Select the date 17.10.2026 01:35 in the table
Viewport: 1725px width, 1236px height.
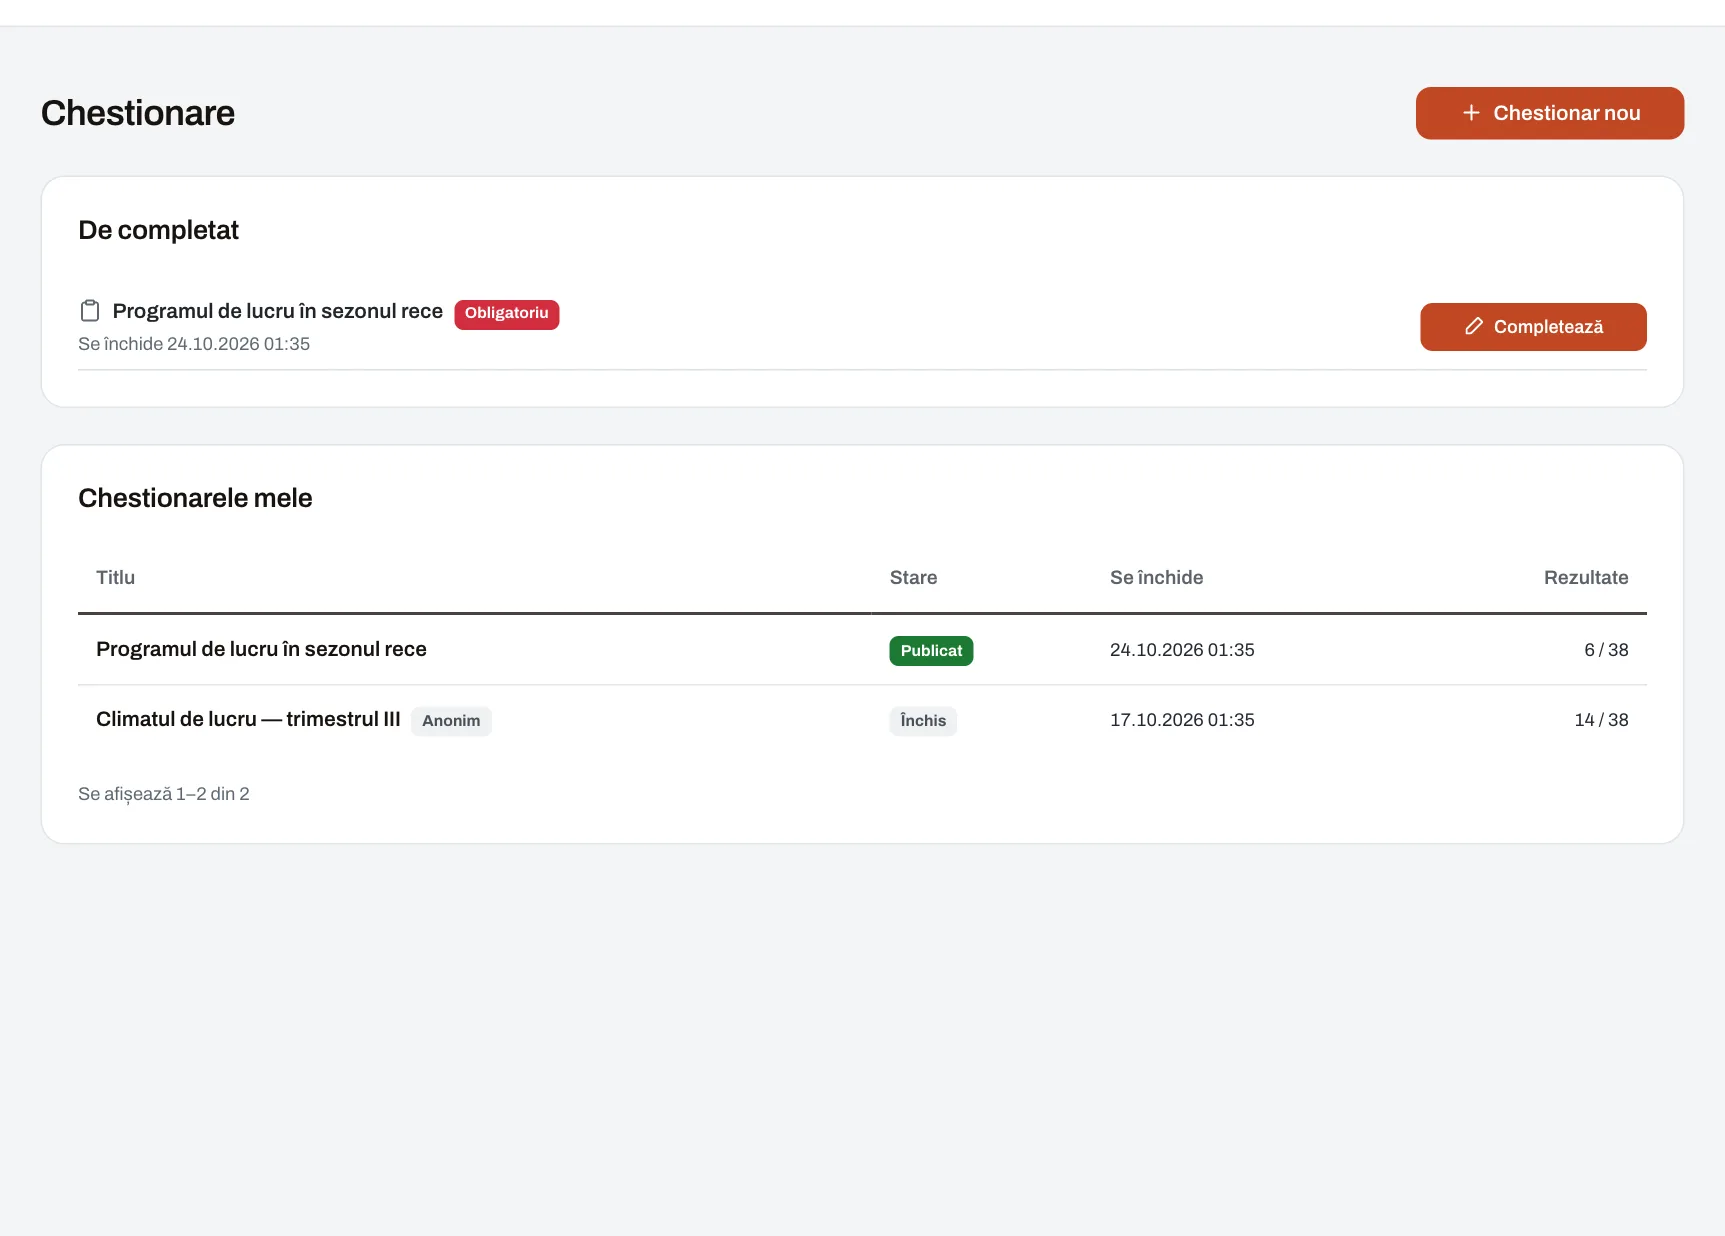tap(1182, 720)
